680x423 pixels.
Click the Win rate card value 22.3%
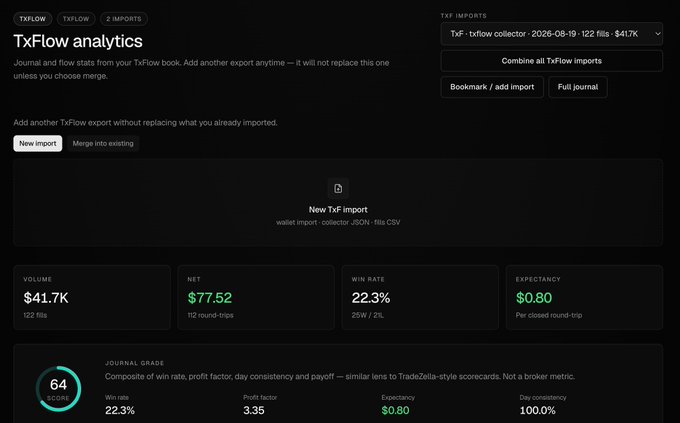pyautogui.click(x=371, y=298)
